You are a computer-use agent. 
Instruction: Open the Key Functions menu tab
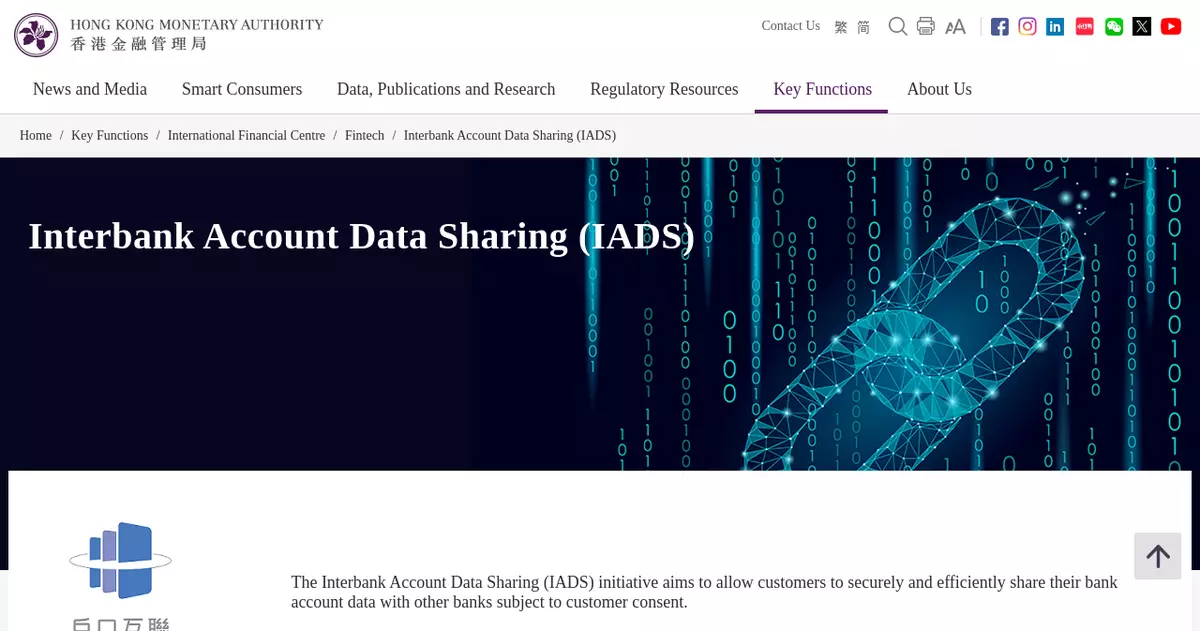822,89
